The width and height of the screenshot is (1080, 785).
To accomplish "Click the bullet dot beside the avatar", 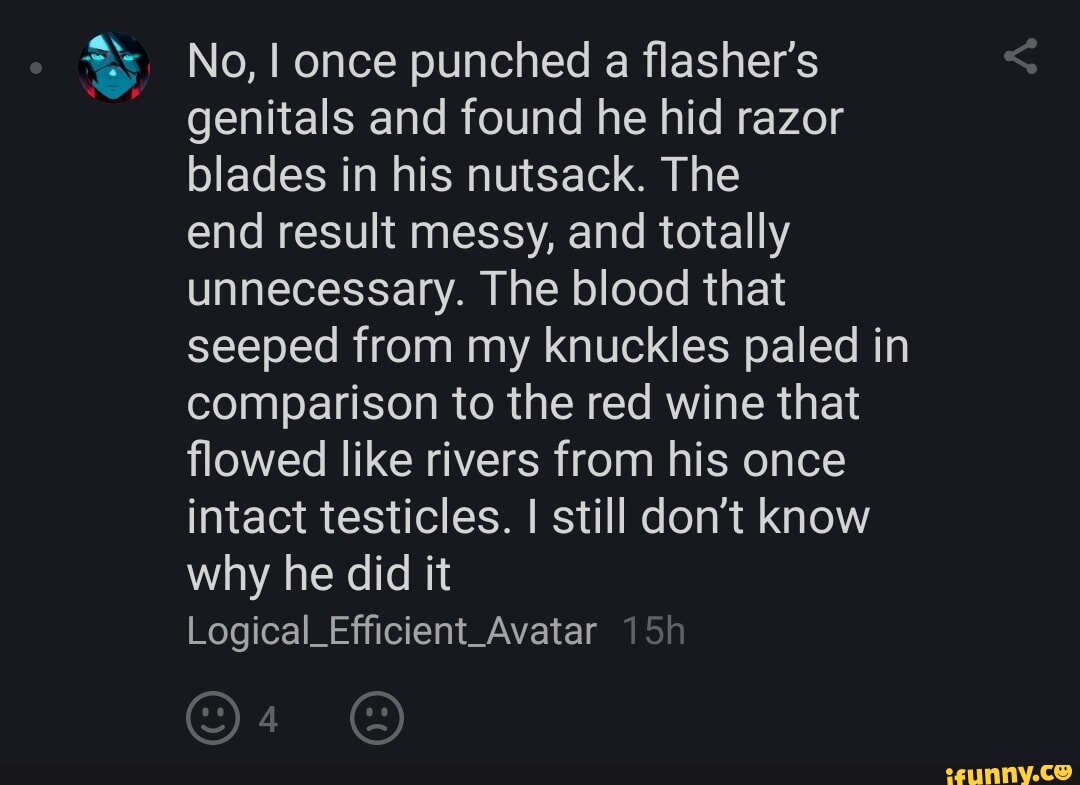I will (x=36, y=70).
